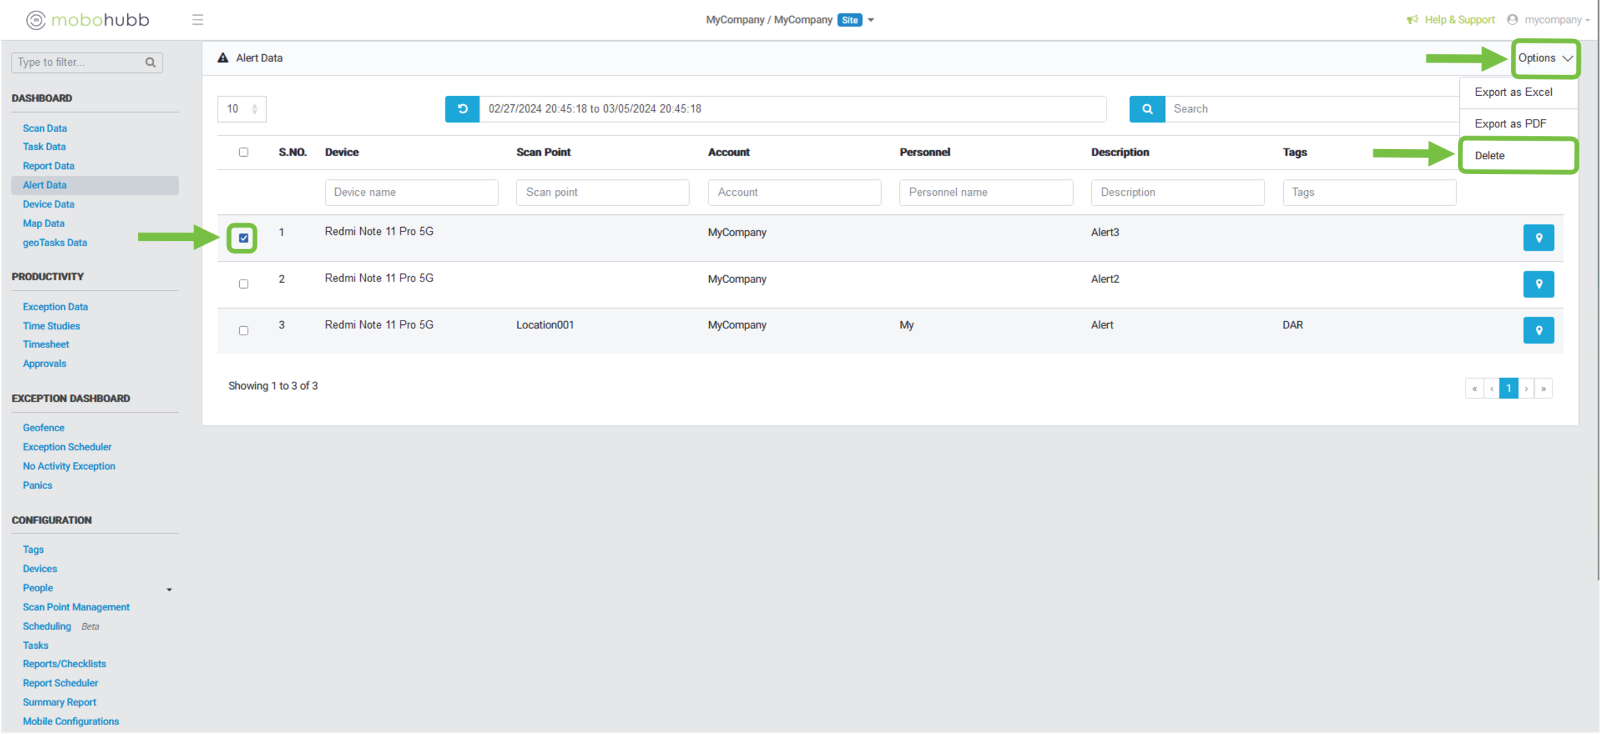
Task: Open map location pin for row 3
Action: [x=1538, y=330]
